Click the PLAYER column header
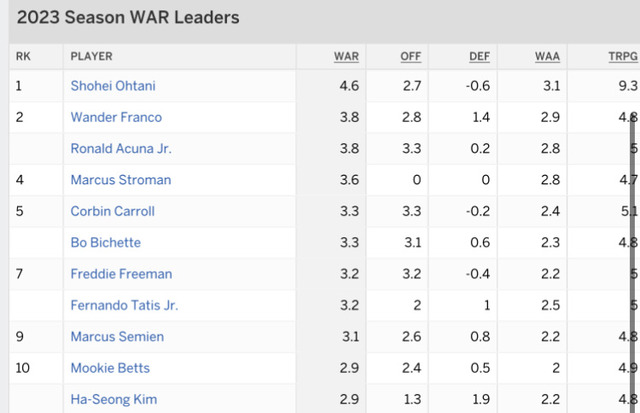 [x=91, y=56]
